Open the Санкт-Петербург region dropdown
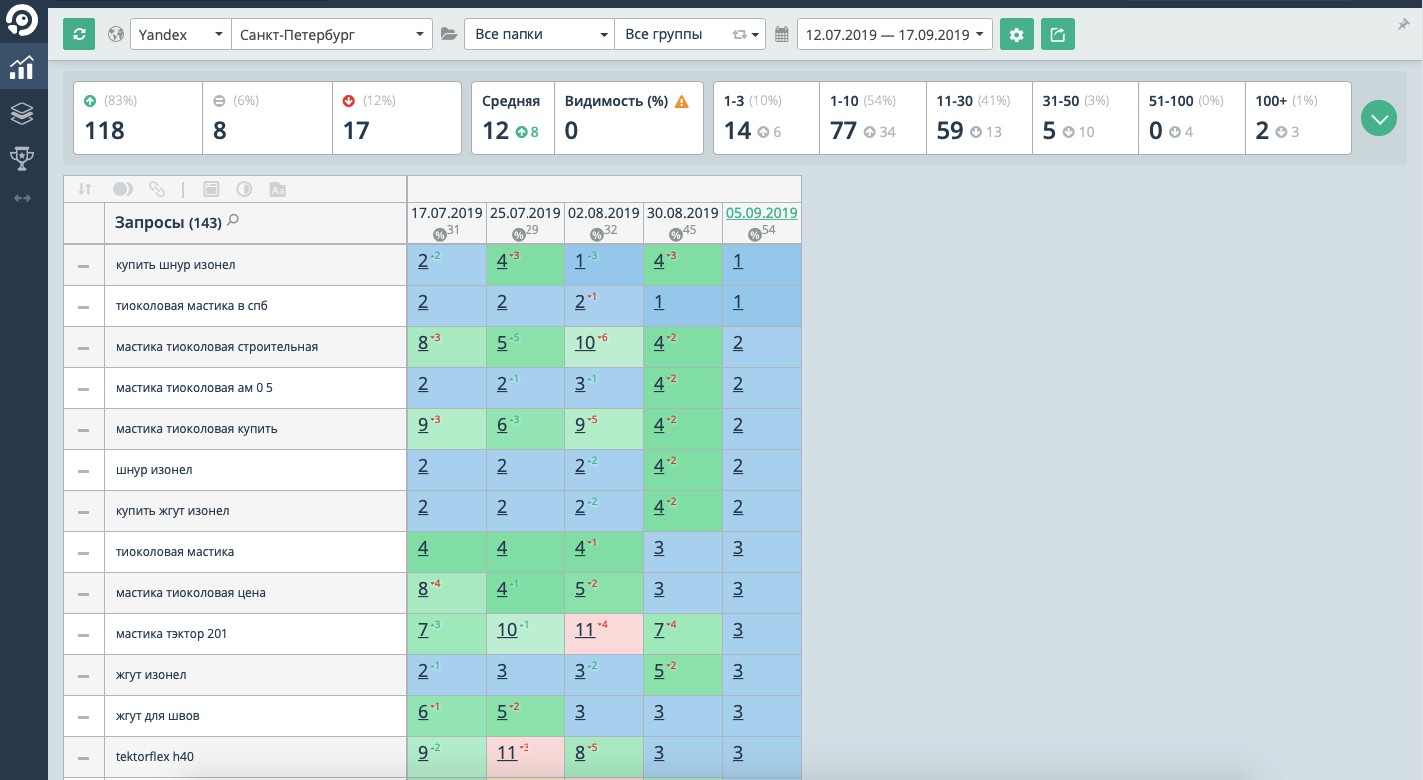The height and width of the screenshot is (780, 1423). click(x=332, y=34)
